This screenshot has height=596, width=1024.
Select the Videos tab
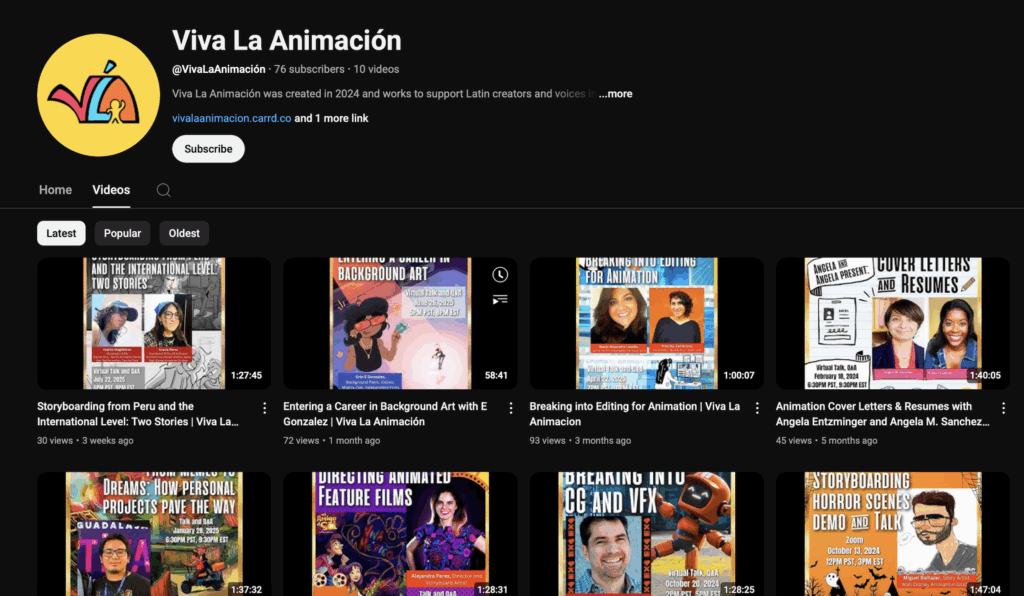click(111, 190)
